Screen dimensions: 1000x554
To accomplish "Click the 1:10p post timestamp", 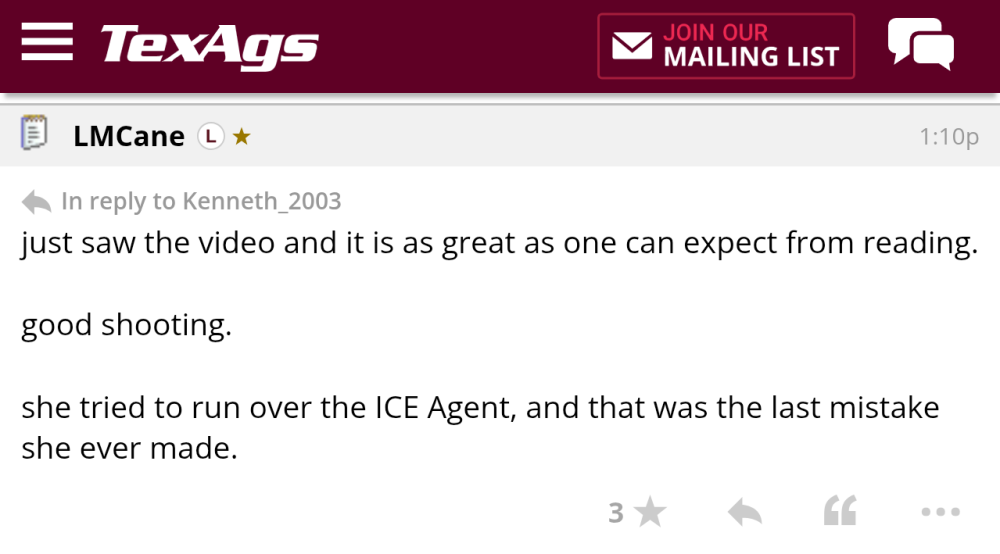I will click(x=949, y=136).
